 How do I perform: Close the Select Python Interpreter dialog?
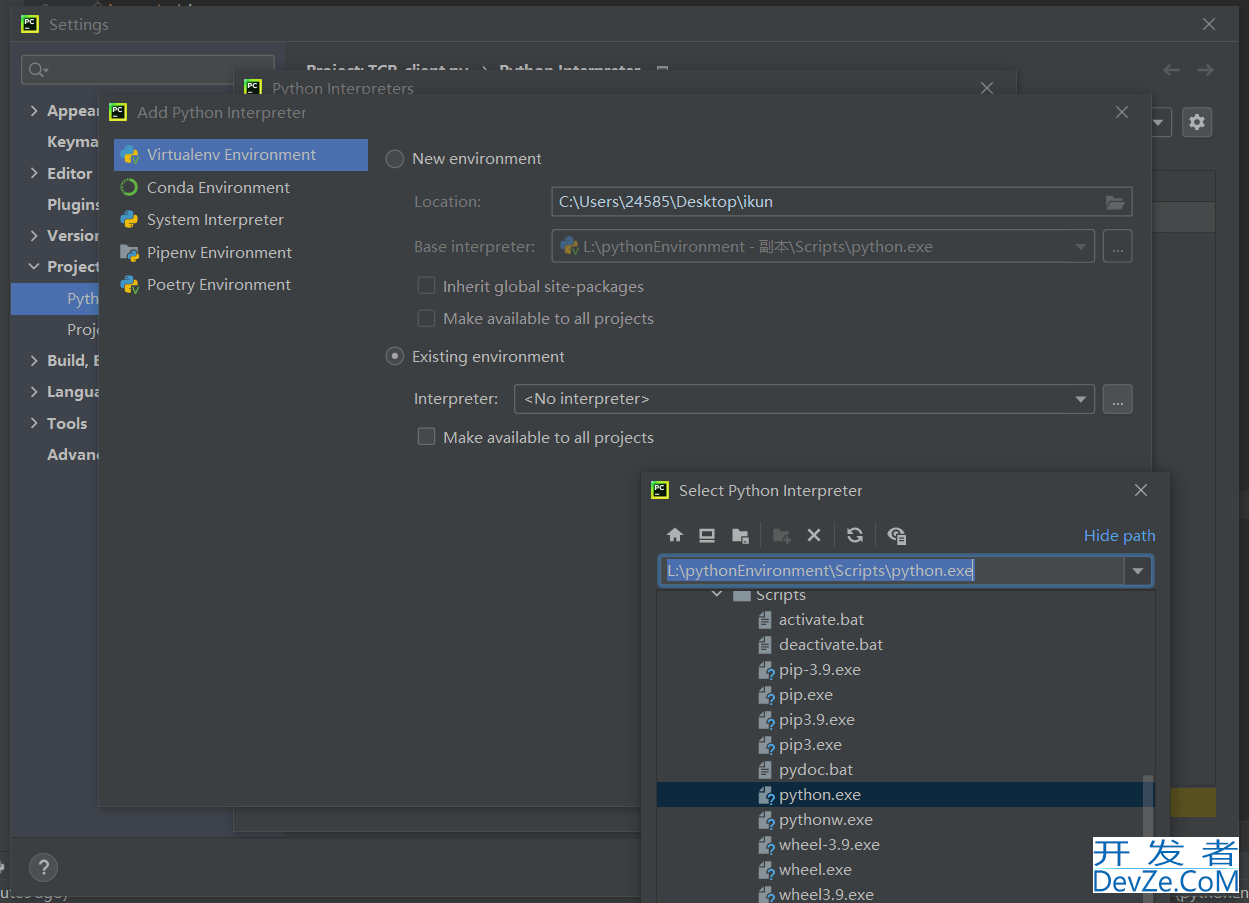coord(1141,490)
